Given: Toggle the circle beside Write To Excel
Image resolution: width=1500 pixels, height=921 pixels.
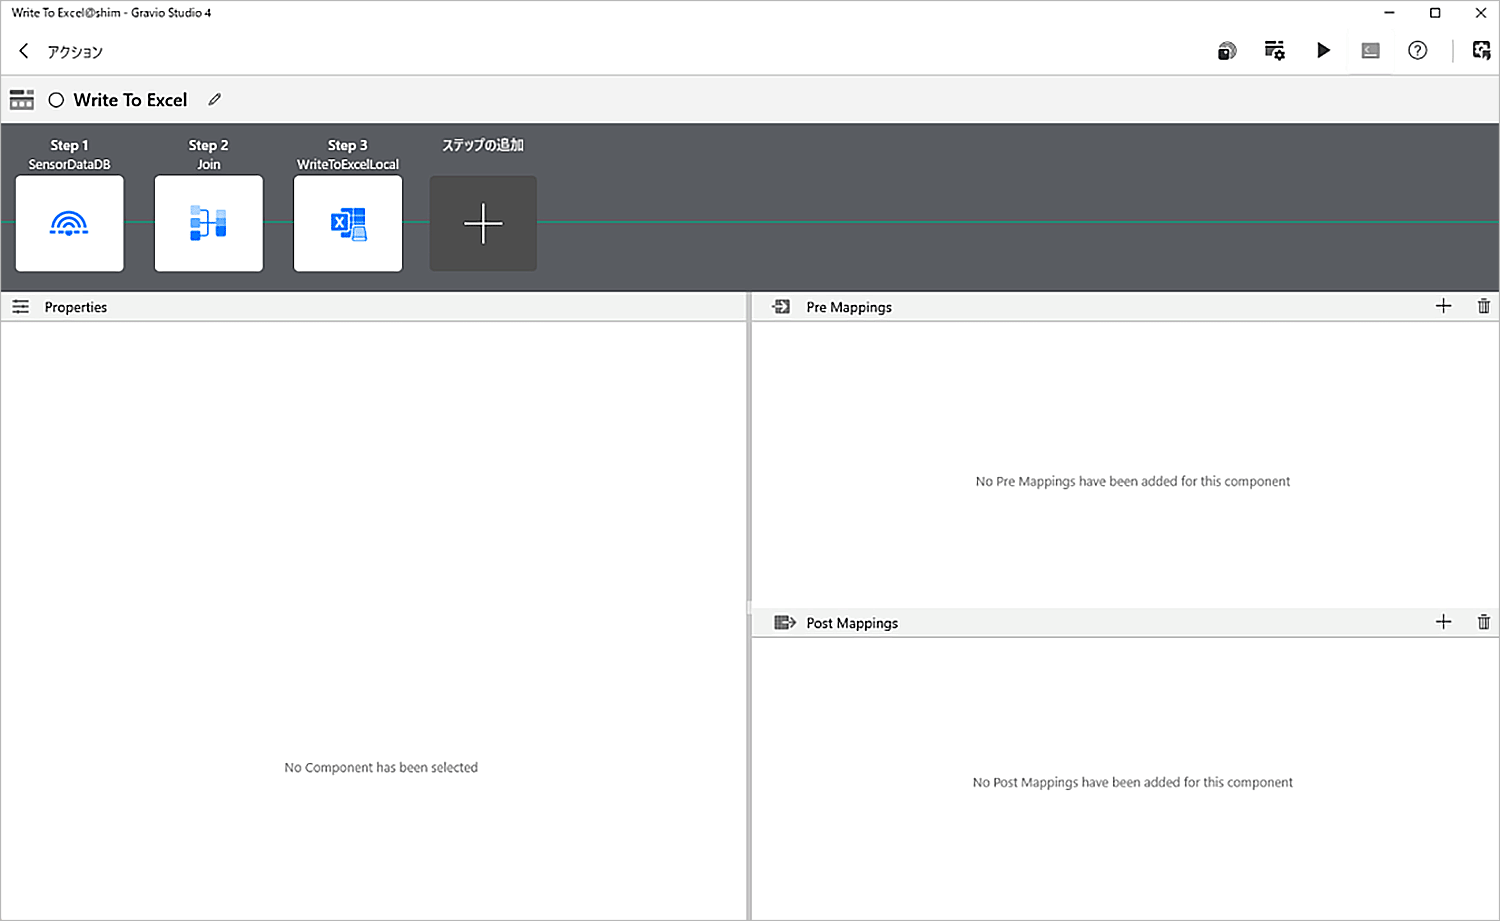Looking at the screenshot, I should click(x=56, y=100).
